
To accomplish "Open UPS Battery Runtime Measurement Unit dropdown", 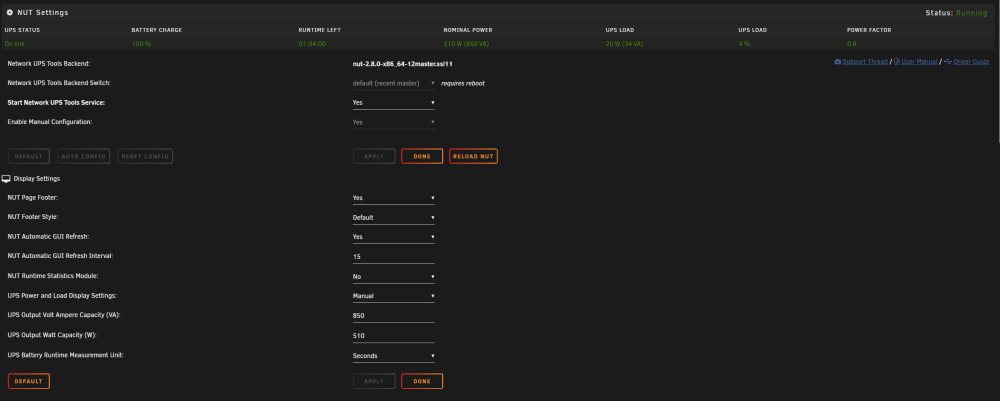I will pyautogui.click(x=393, y=356).
